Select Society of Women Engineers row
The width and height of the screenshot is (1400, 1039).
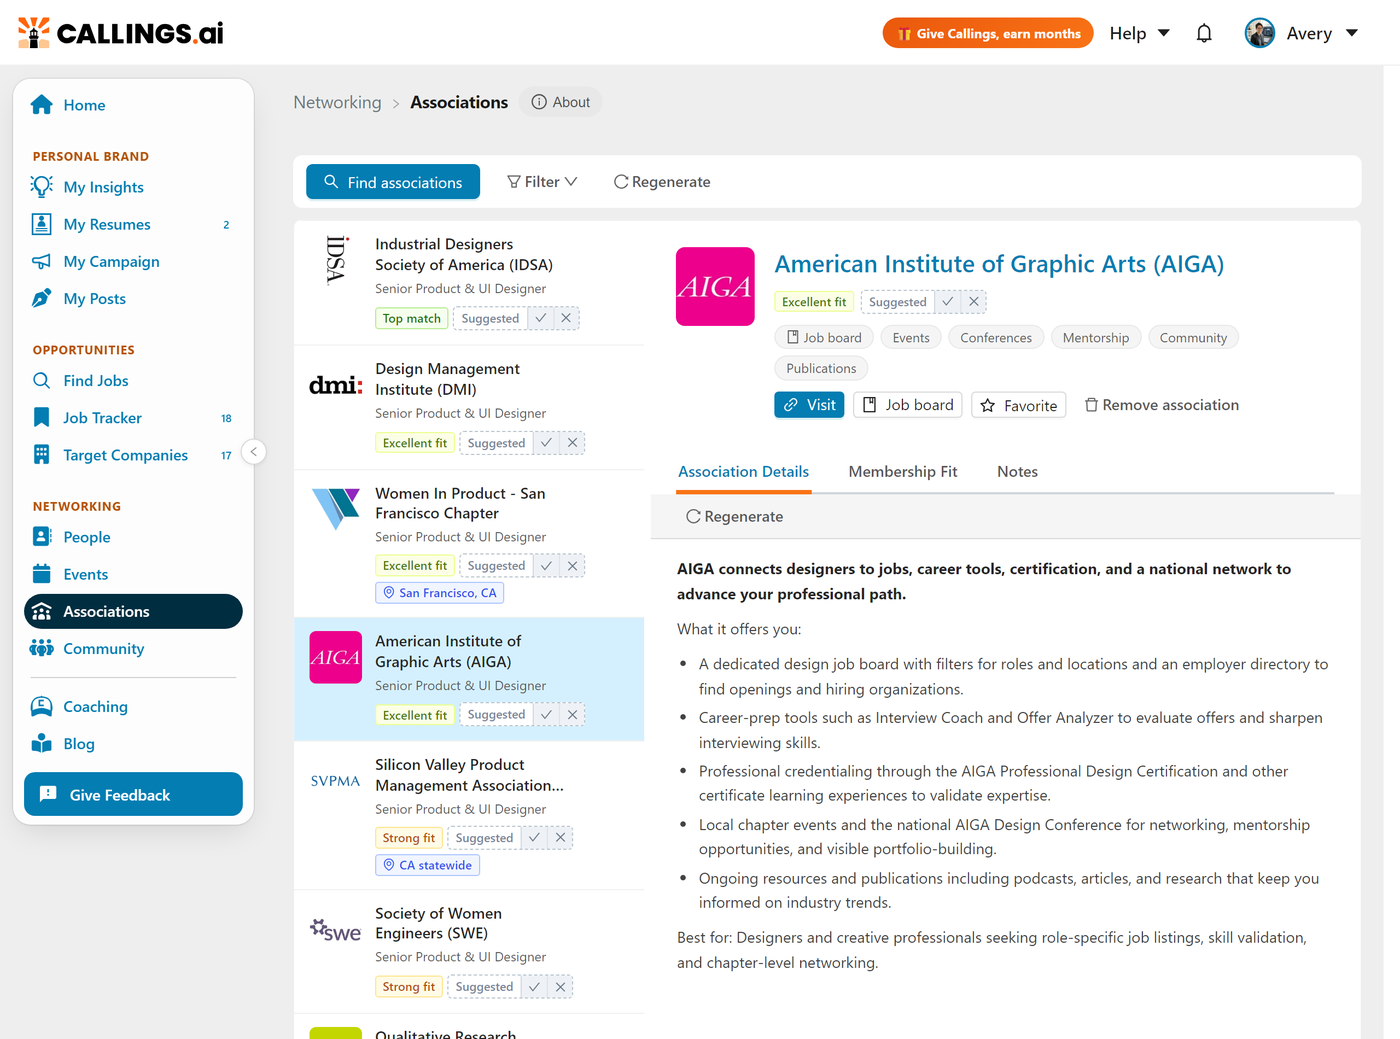[x=469, y=951]
